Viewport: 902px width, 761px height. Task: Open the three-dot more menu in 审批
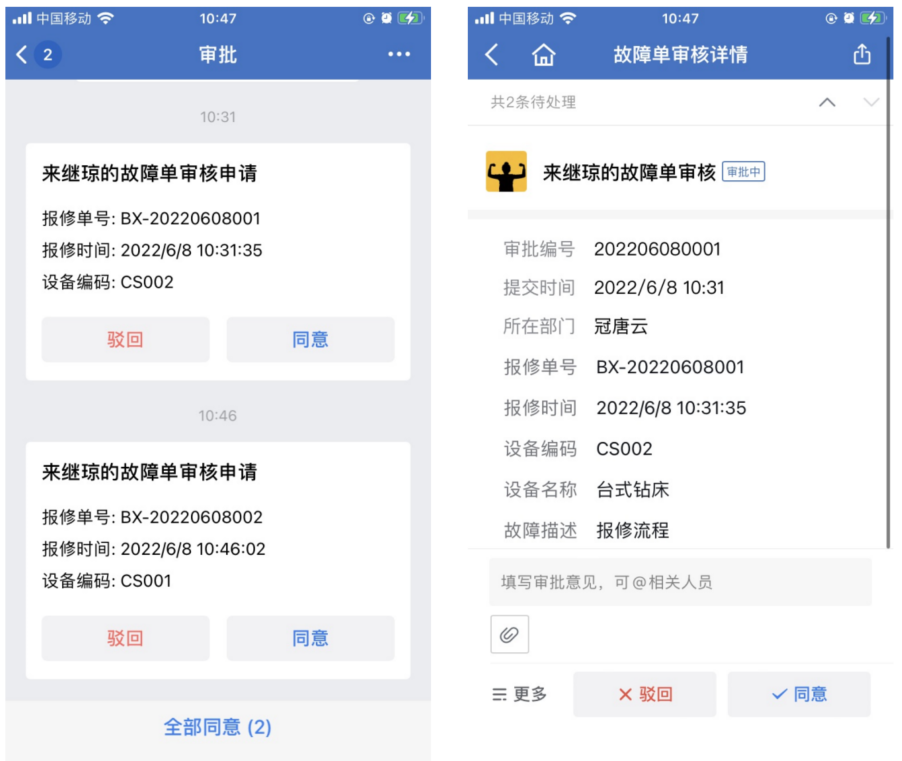point(399,54)
